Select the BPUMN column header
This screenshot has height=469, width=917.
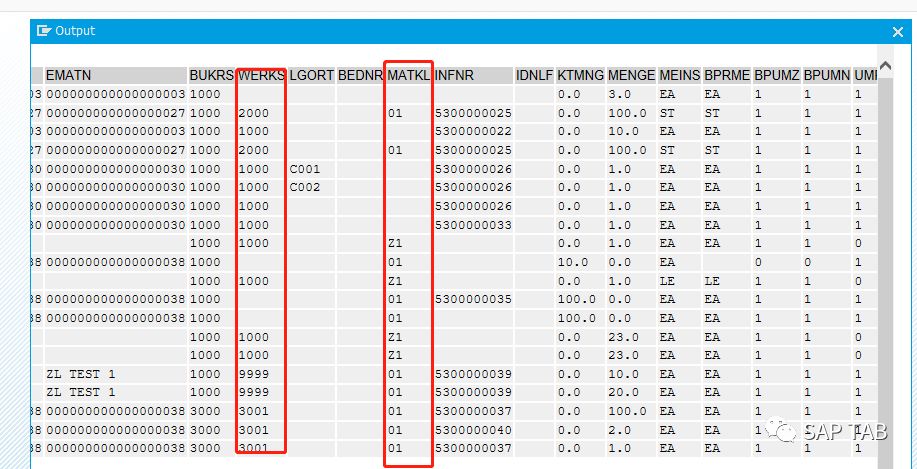[826, 75]
